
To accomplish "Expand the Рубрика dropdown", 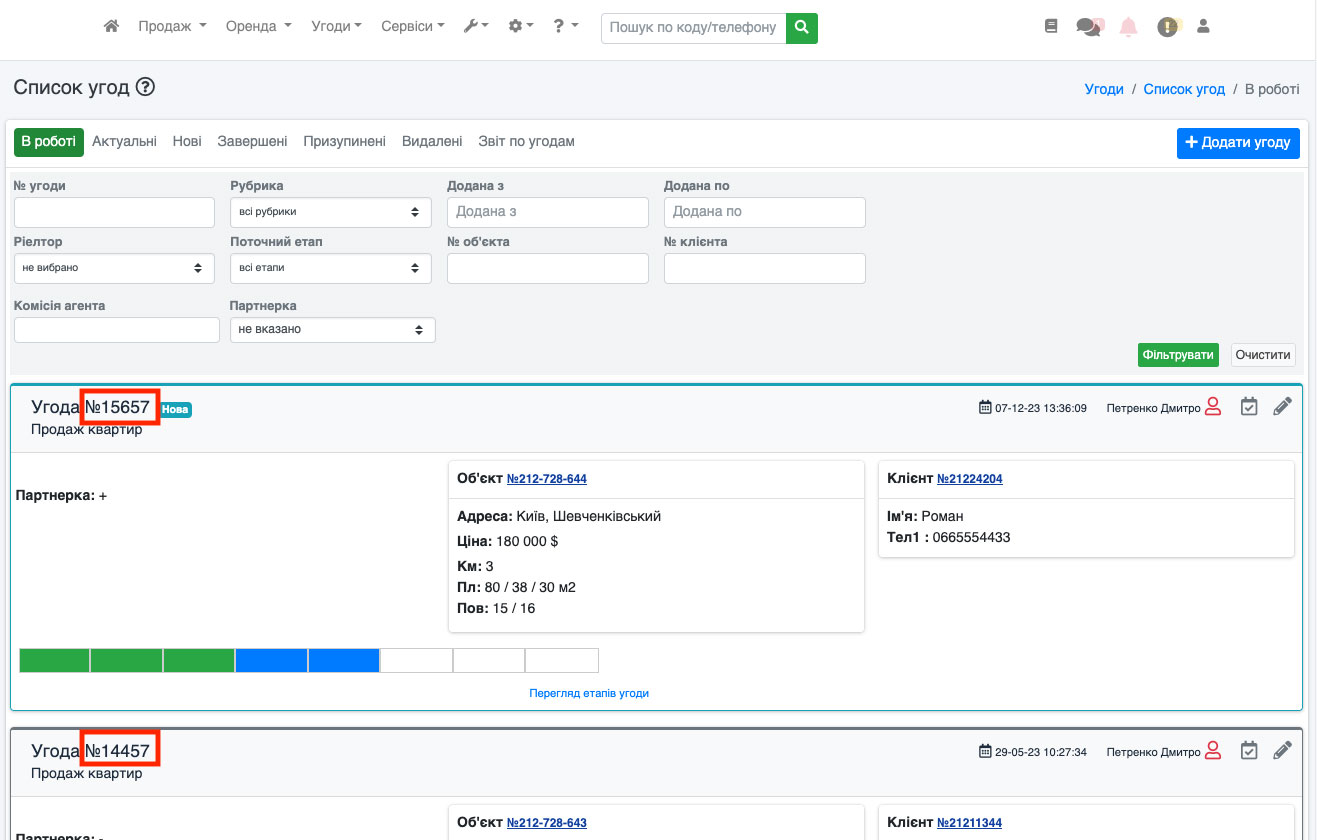I will 331,212.
